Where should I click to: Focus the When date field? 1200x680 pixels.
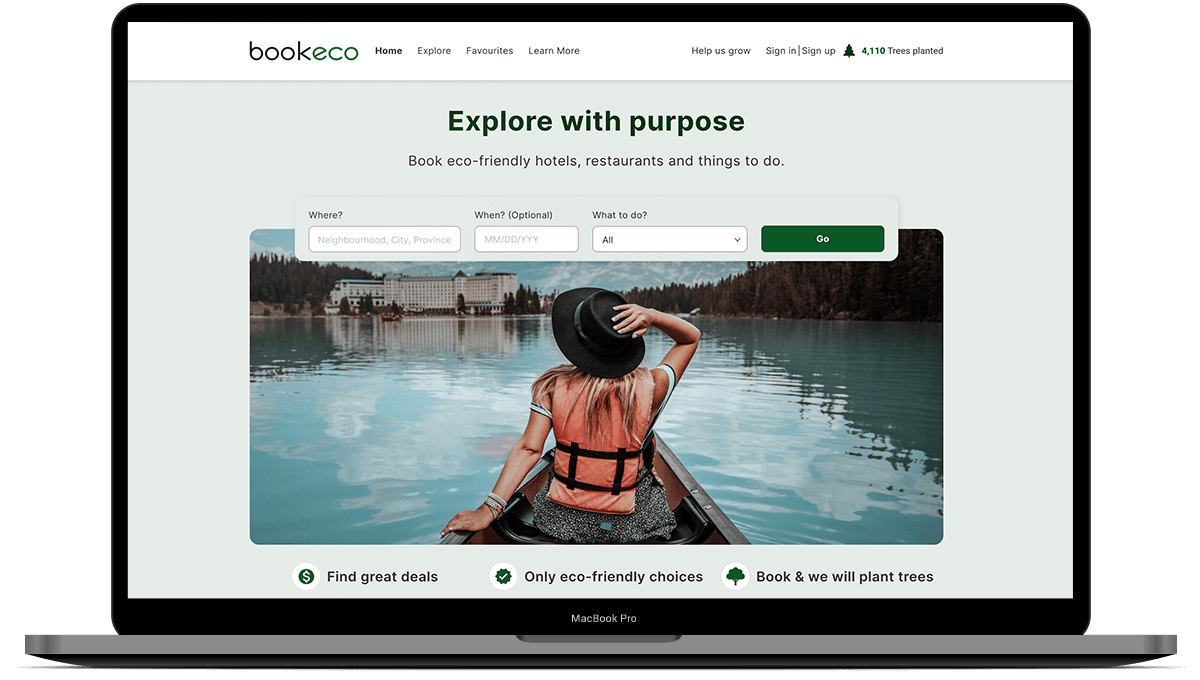coord(526,239)
